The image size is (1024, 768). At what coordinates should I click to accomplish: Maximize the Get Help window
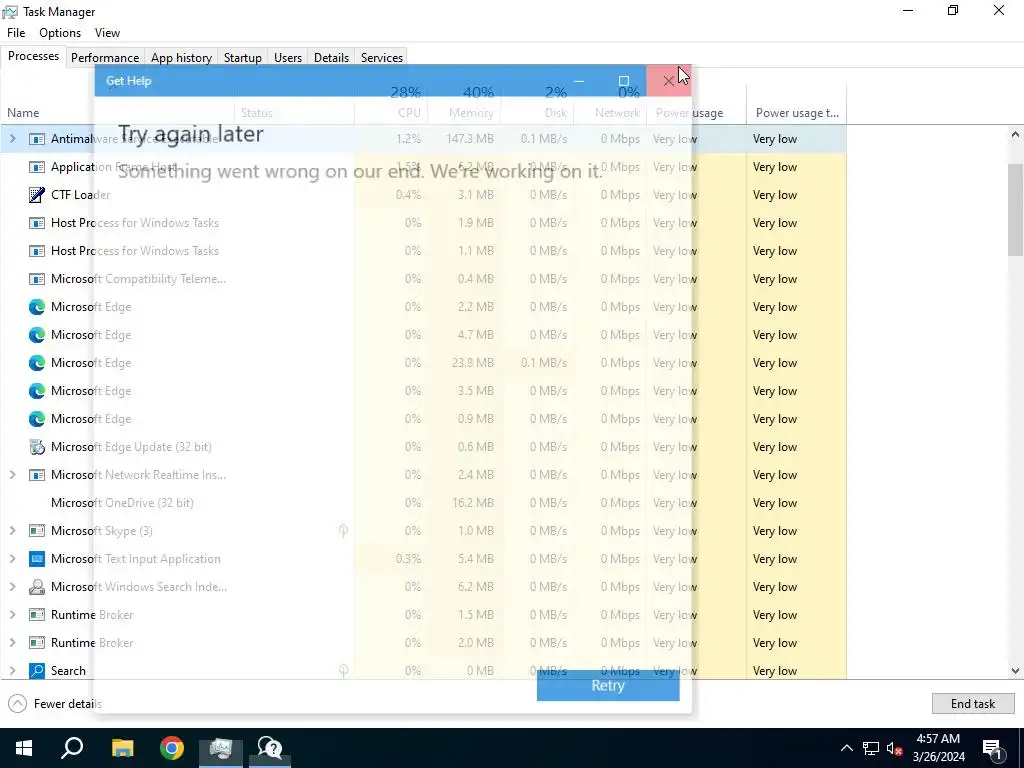coord(624,80)
